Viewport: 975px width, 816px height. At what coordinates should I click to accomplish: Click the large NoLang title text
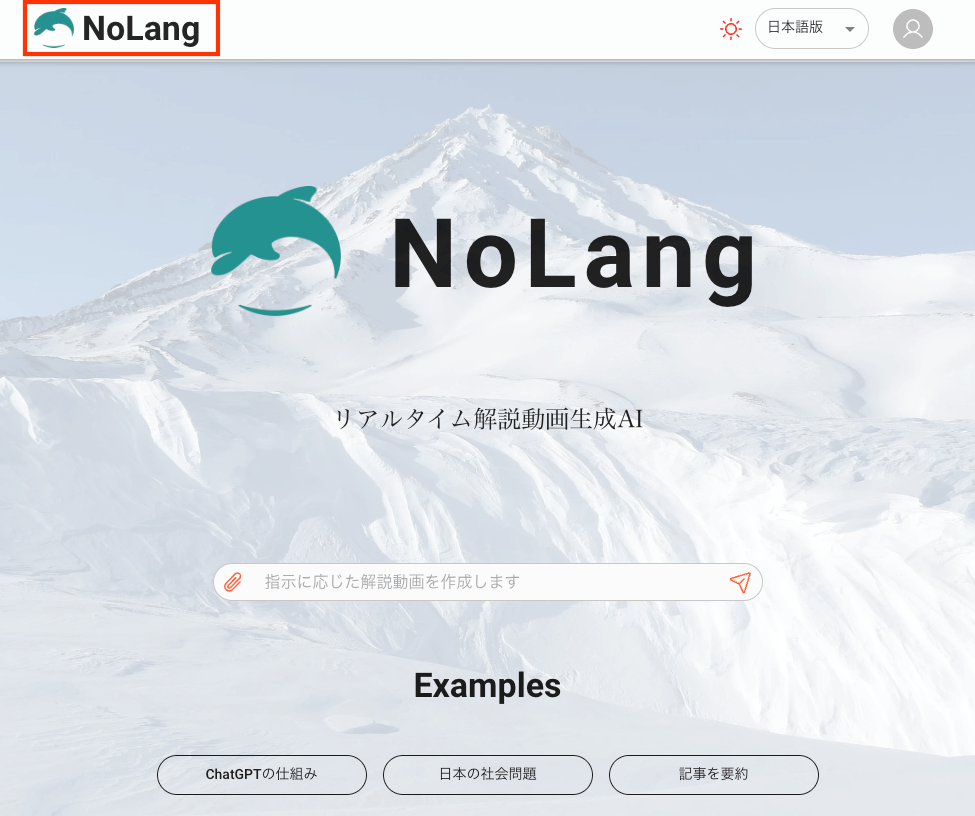point(574,259)
